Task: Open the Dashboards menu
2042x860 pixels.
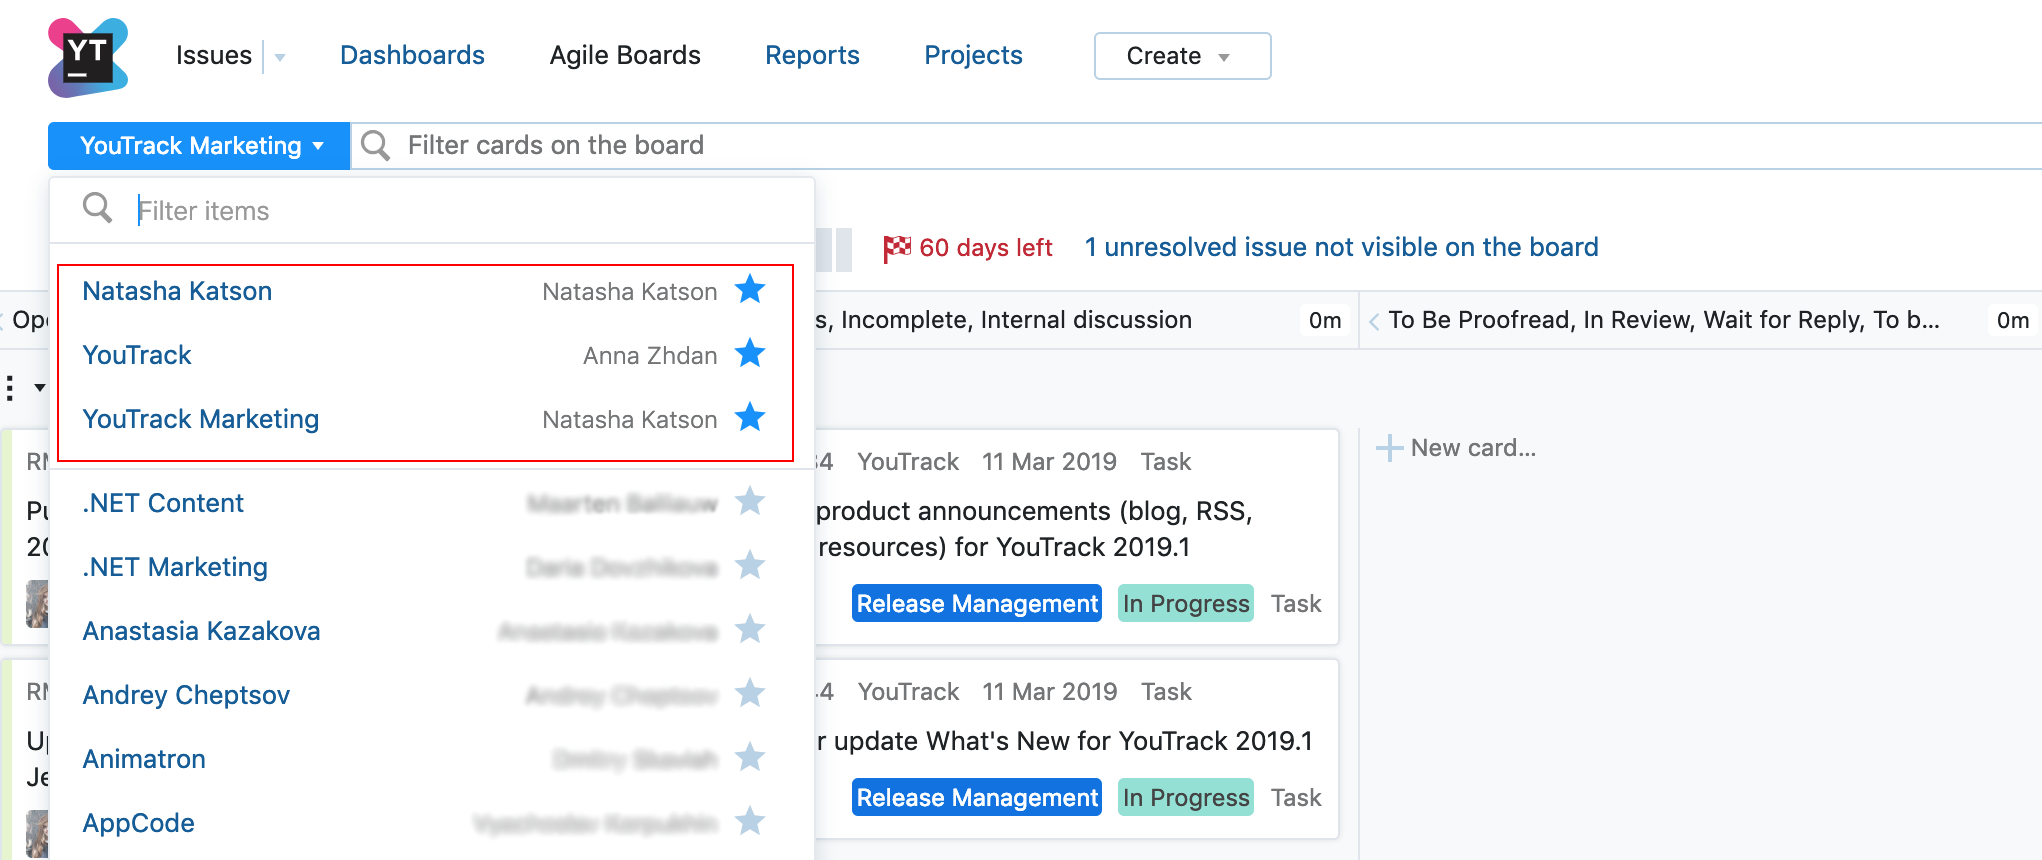Action: click(412, 55)
